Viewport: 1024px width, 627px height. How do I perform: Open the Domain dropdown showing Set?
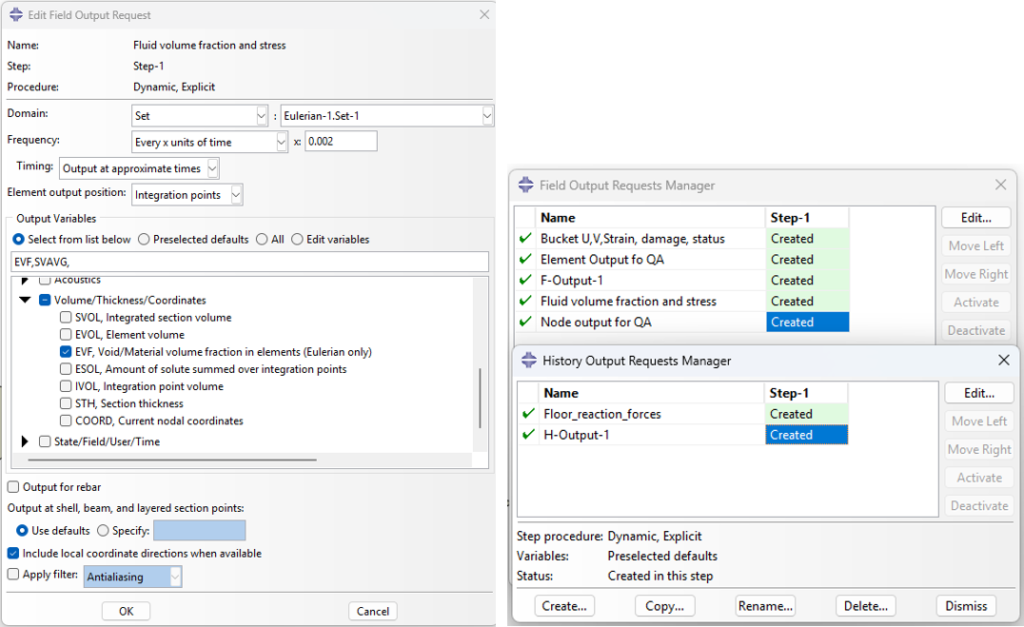click(200, 116)
